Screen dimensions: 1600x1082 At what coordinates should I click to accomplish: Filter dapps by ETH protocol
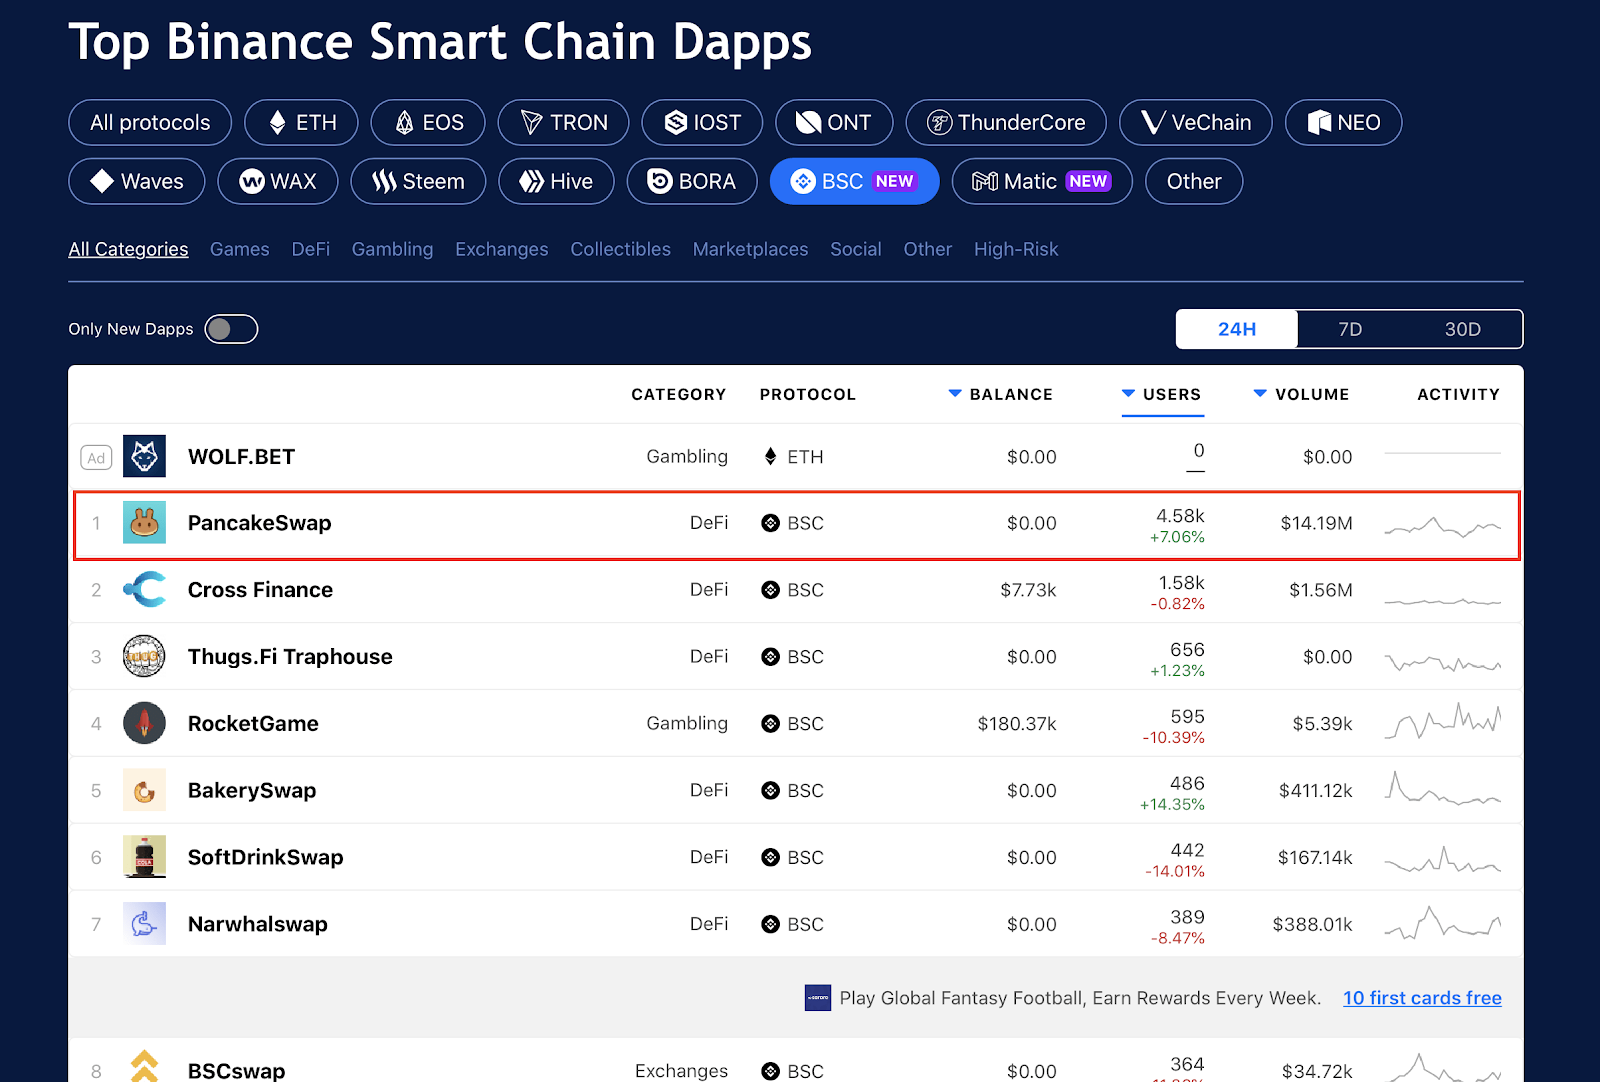(301, 122)
